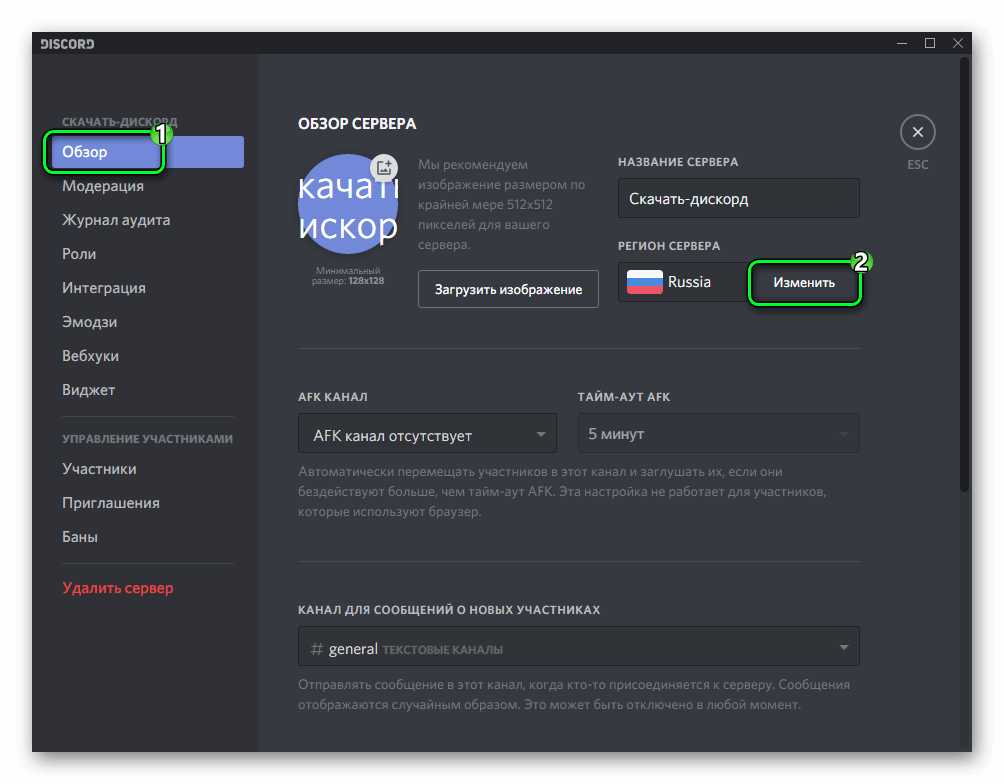Click the Минимальный размер 128x128 text
Screen dimensions: 1004x784
pos(348,275)
